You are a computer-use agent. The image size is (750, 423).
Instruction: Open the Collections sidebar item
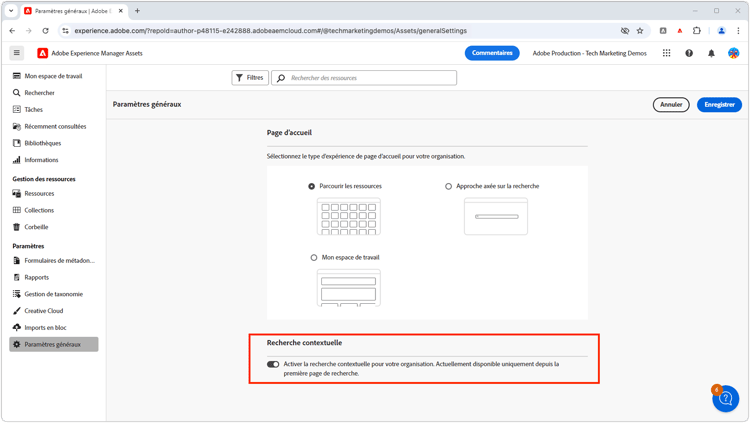click(54, 210)
